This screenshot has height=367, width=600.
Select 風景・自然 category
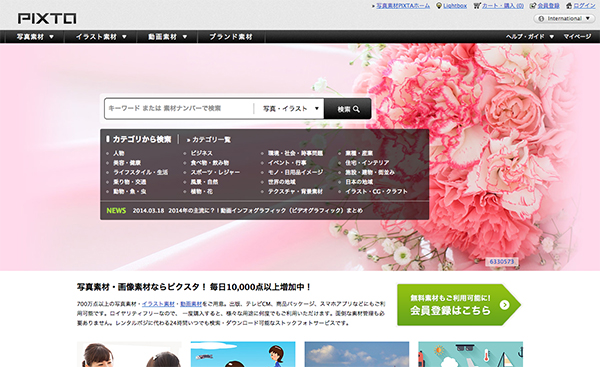pyautogui.click(x=204, y=182)
